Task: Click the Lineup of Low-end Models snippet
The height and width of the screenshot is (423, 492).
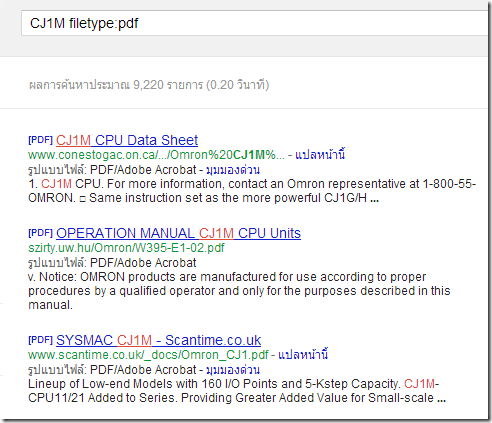Action: click(x=237, y=391)
